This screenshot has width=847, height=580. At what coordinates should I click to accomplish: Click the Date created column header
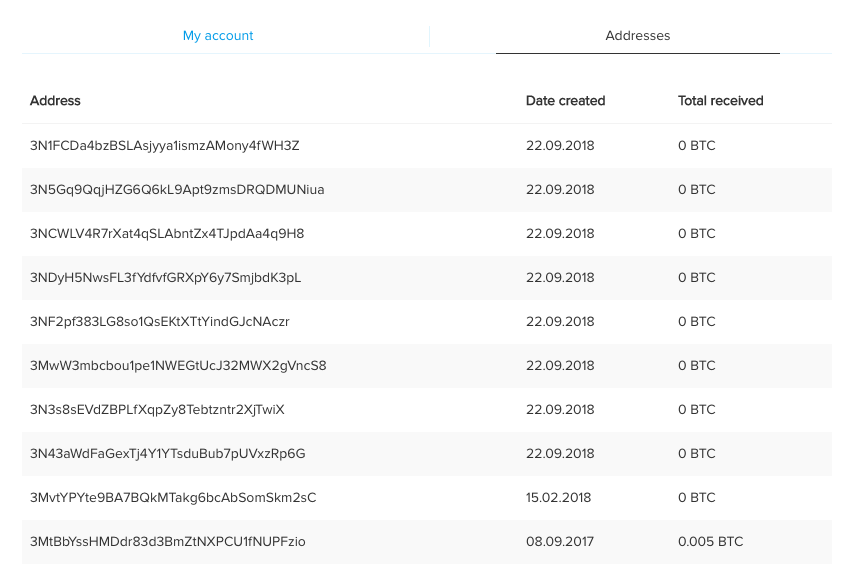point(565,101)
